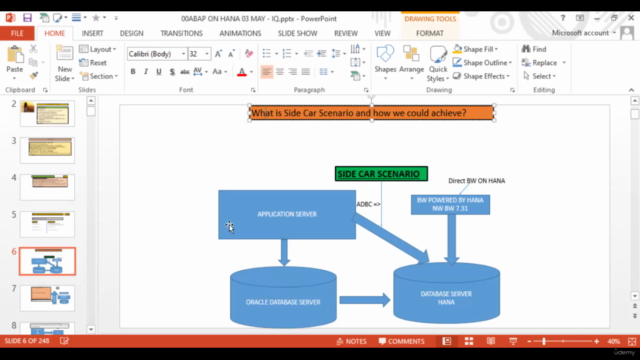Click the zoom slider handle
This screenshot has height=360, width=640.
click(x=544, y=341)
